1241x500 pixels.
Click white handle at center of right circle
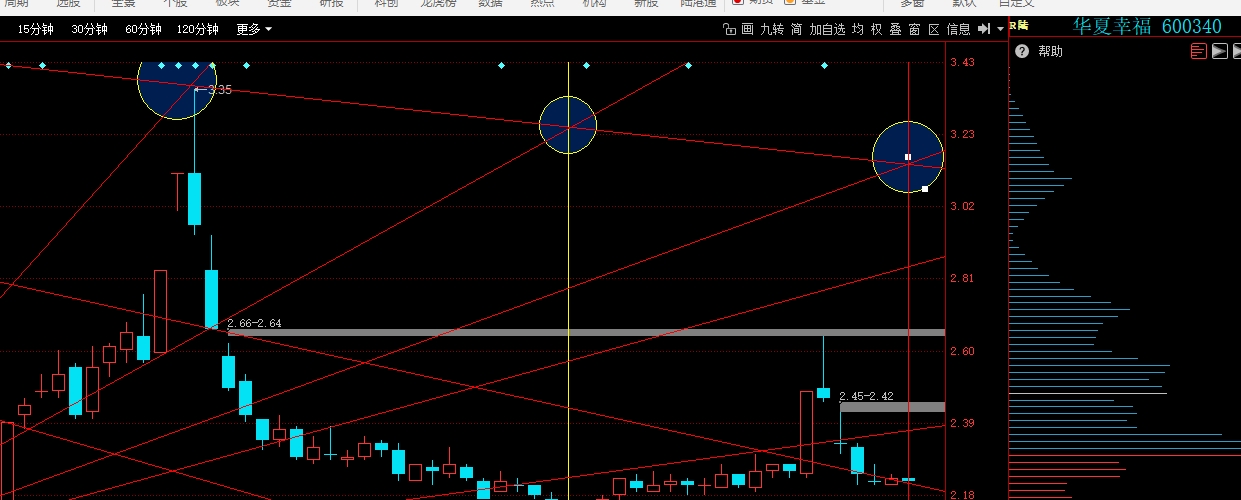click(x=908, y=157)
